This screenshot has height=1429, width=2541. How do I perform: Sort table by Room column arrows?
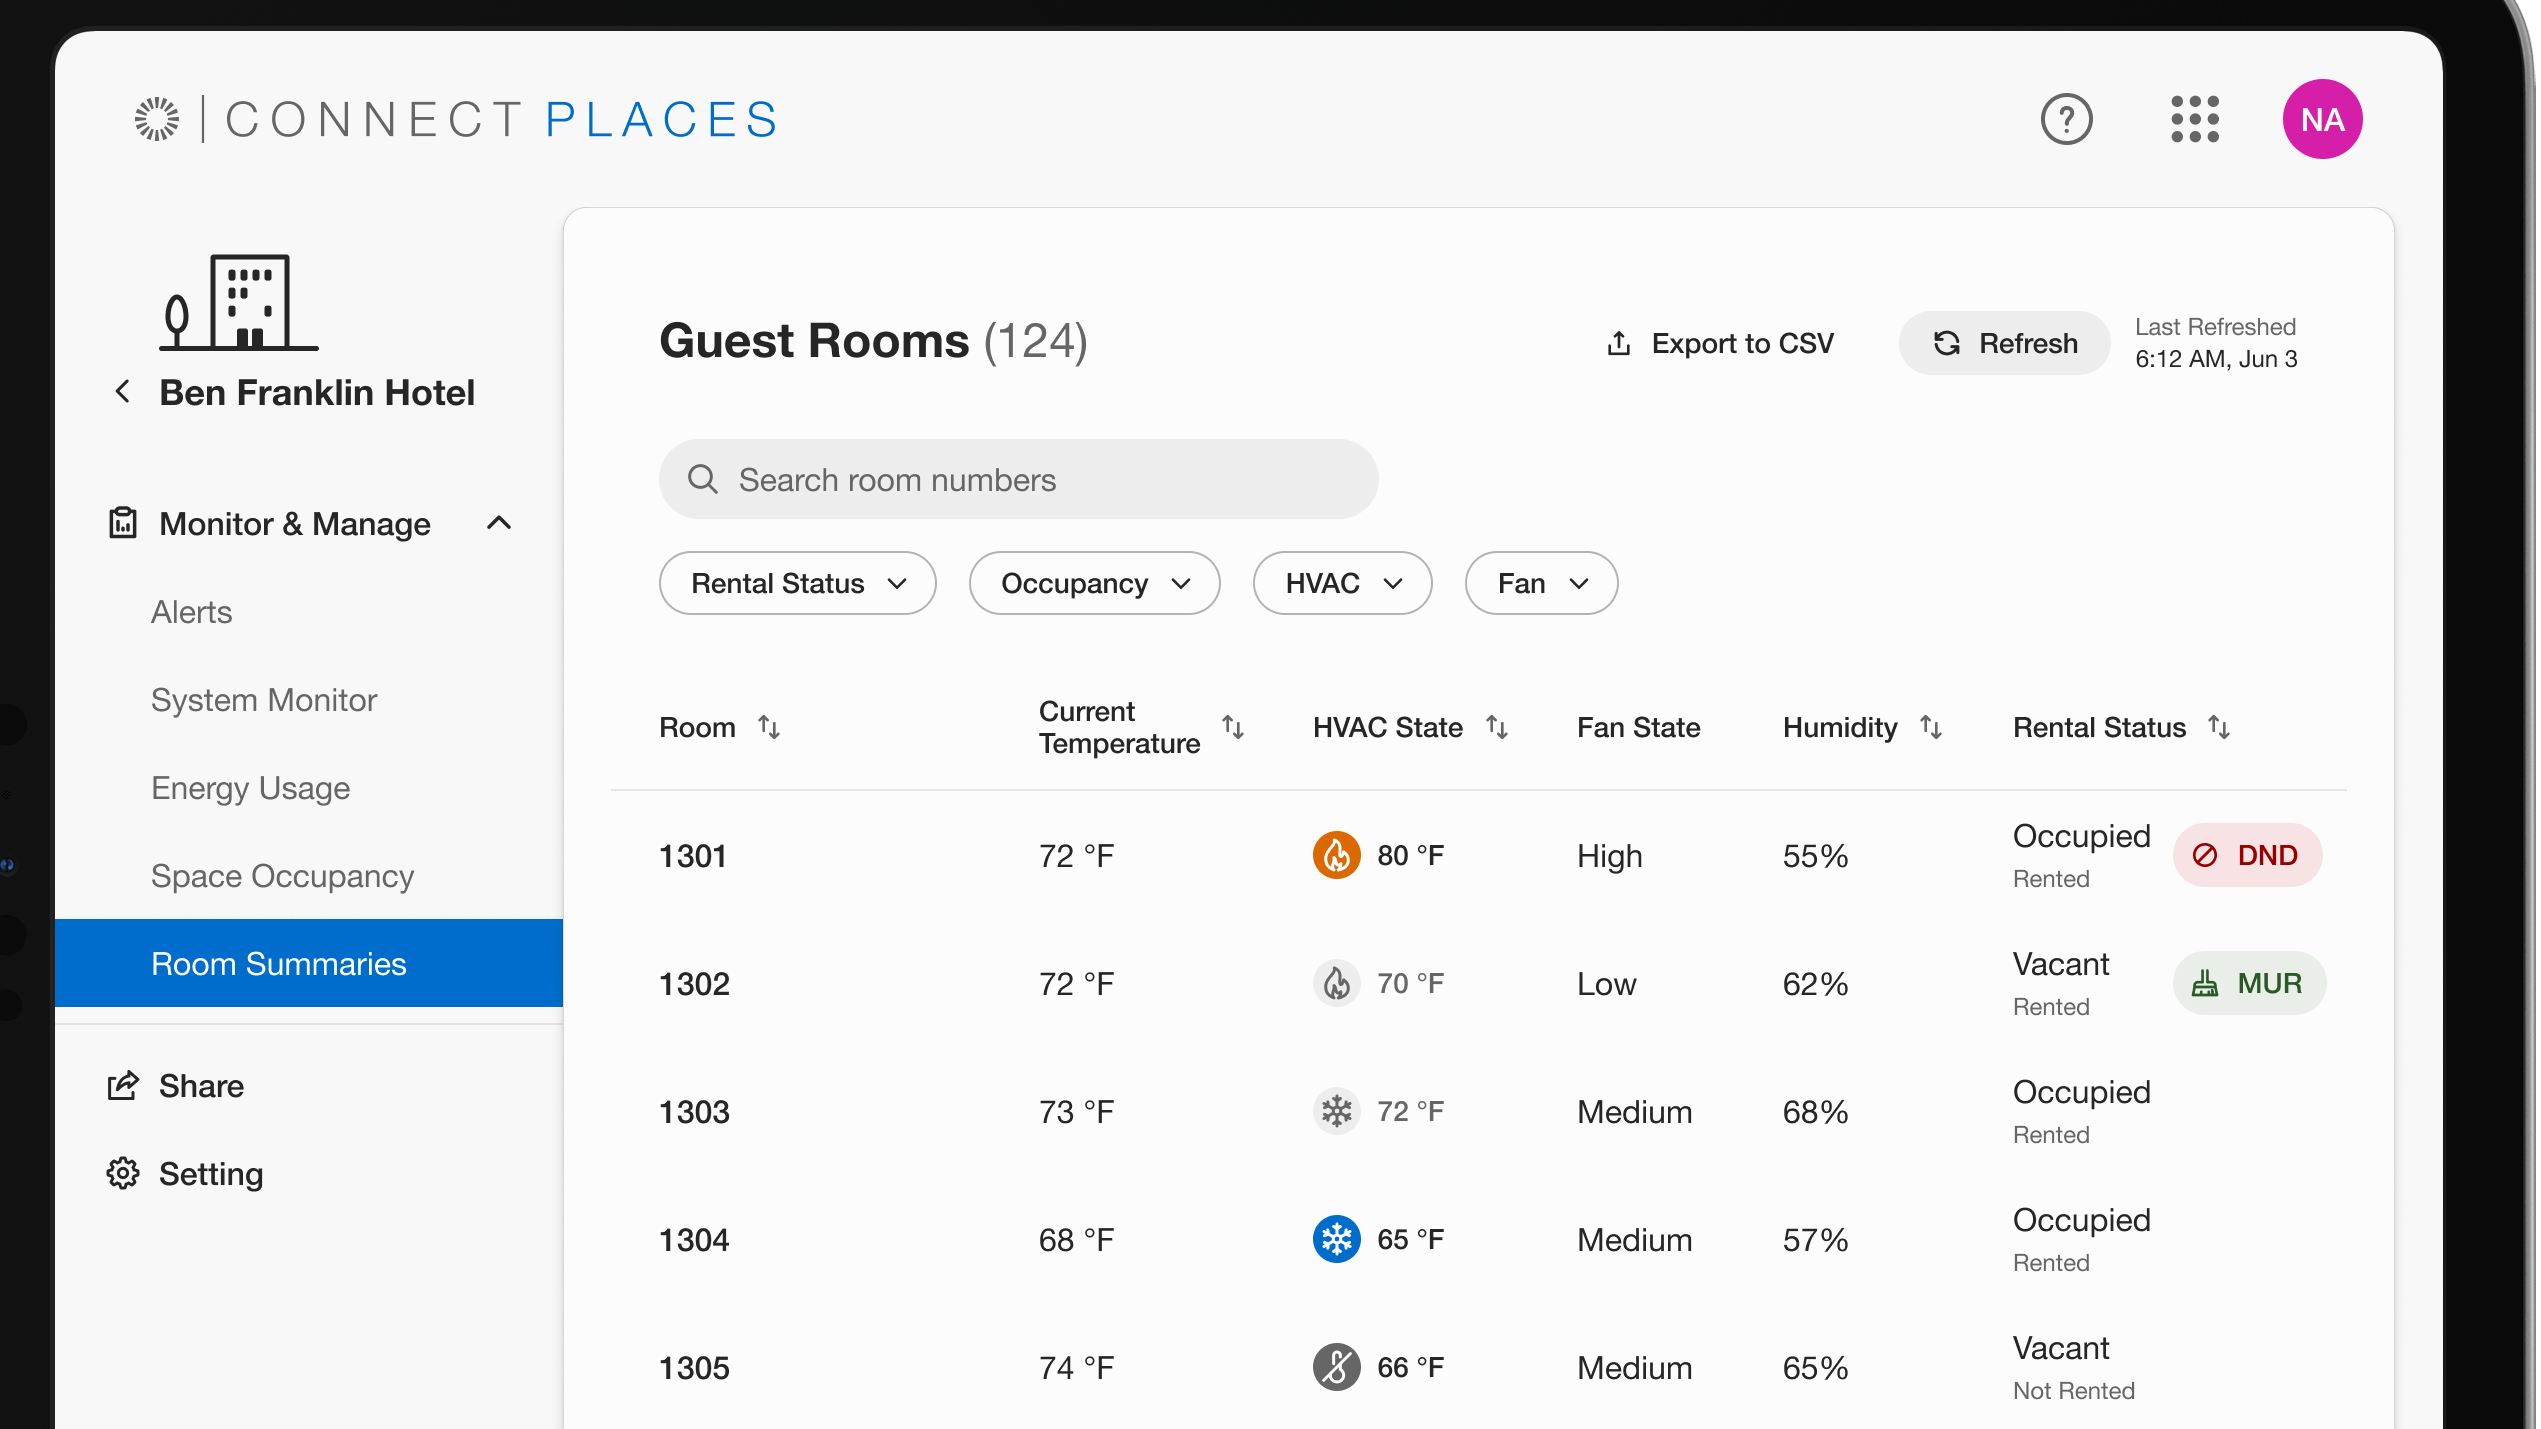[769, 727]
